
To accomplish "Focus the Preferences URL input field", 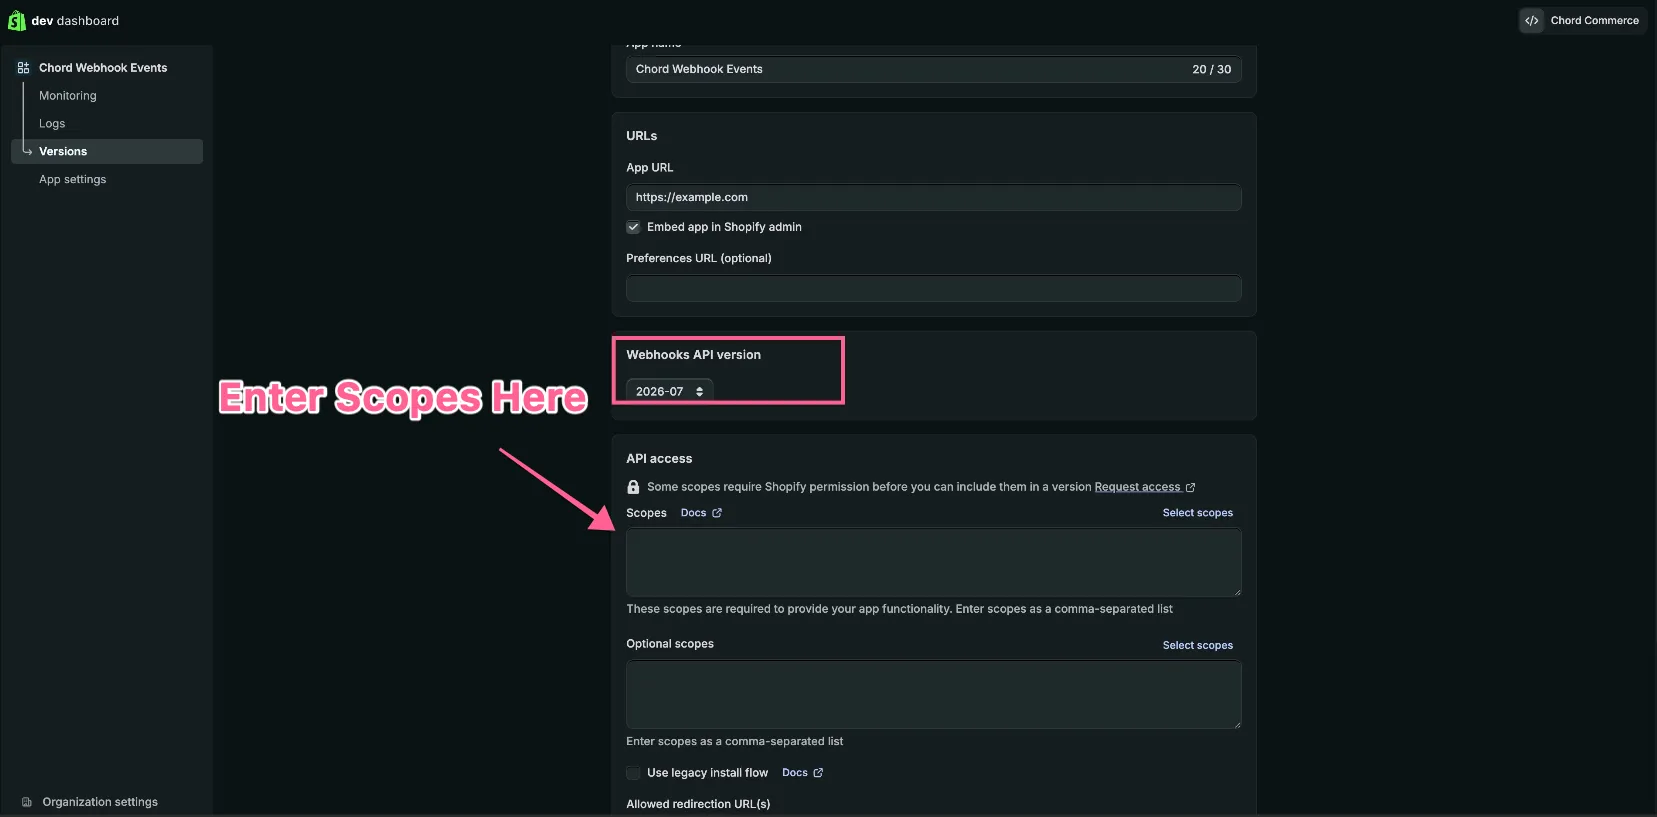I will pyautogui.click(x=934, y=288).
